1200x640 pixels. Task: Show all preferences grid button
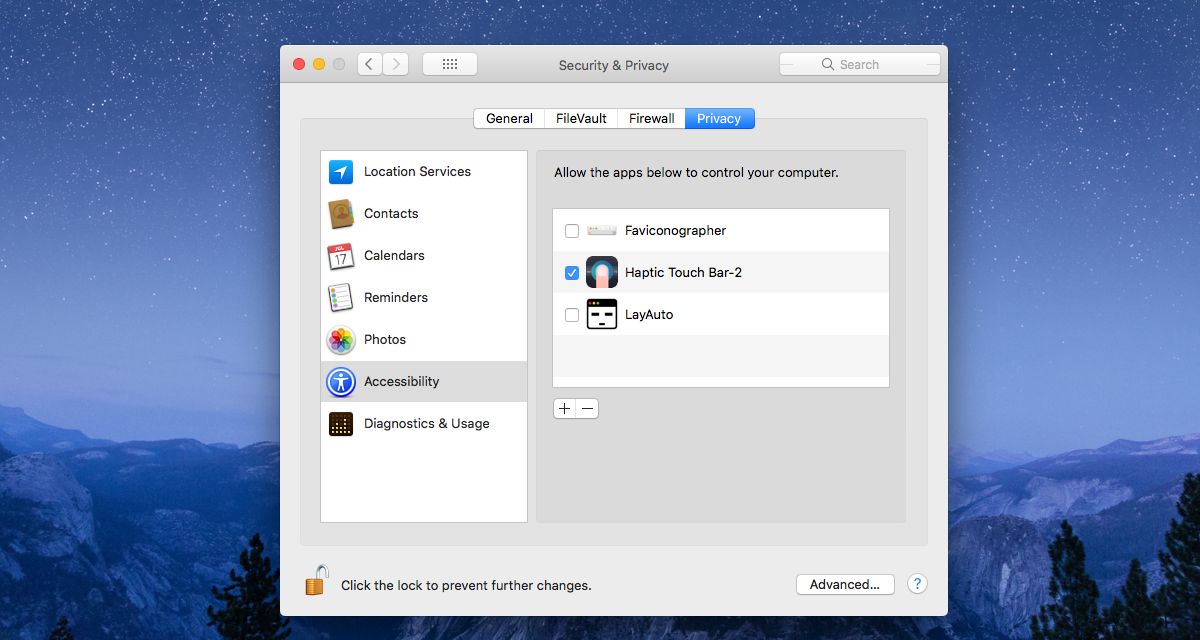(450, 64)
